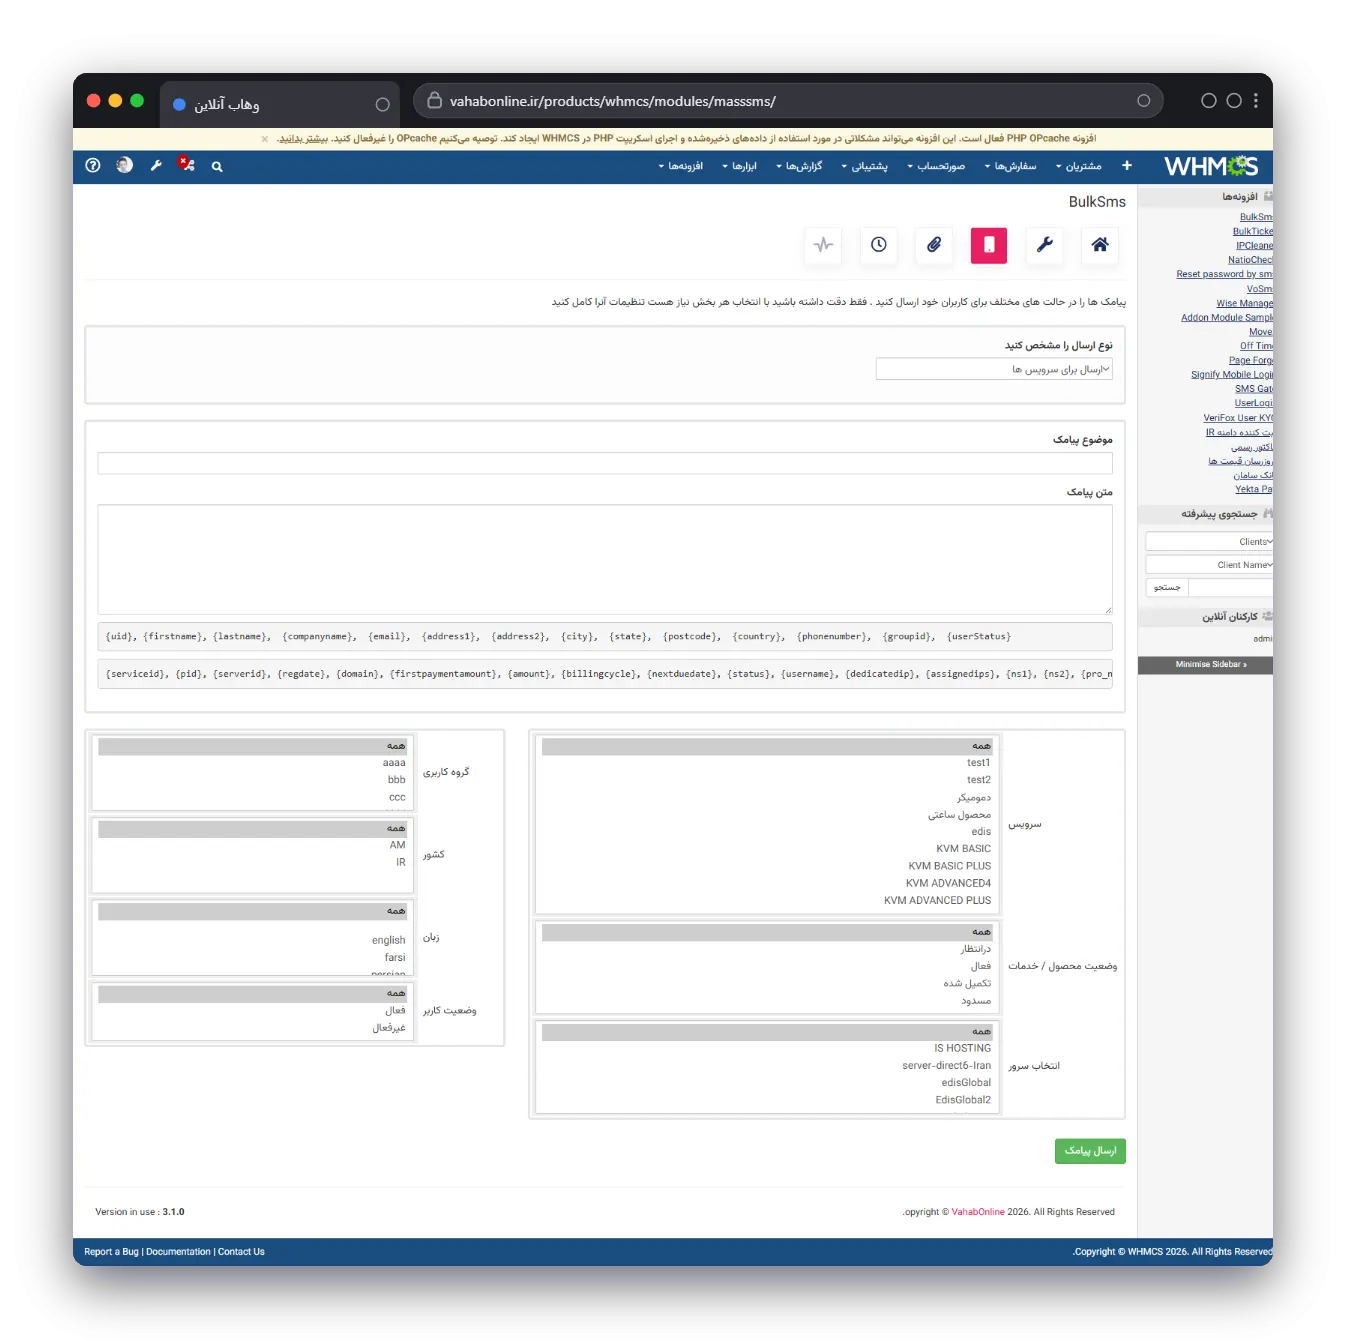Click the متن پیامک message text area
This screenshot has width=1346, height=1339.
[605, 559]
